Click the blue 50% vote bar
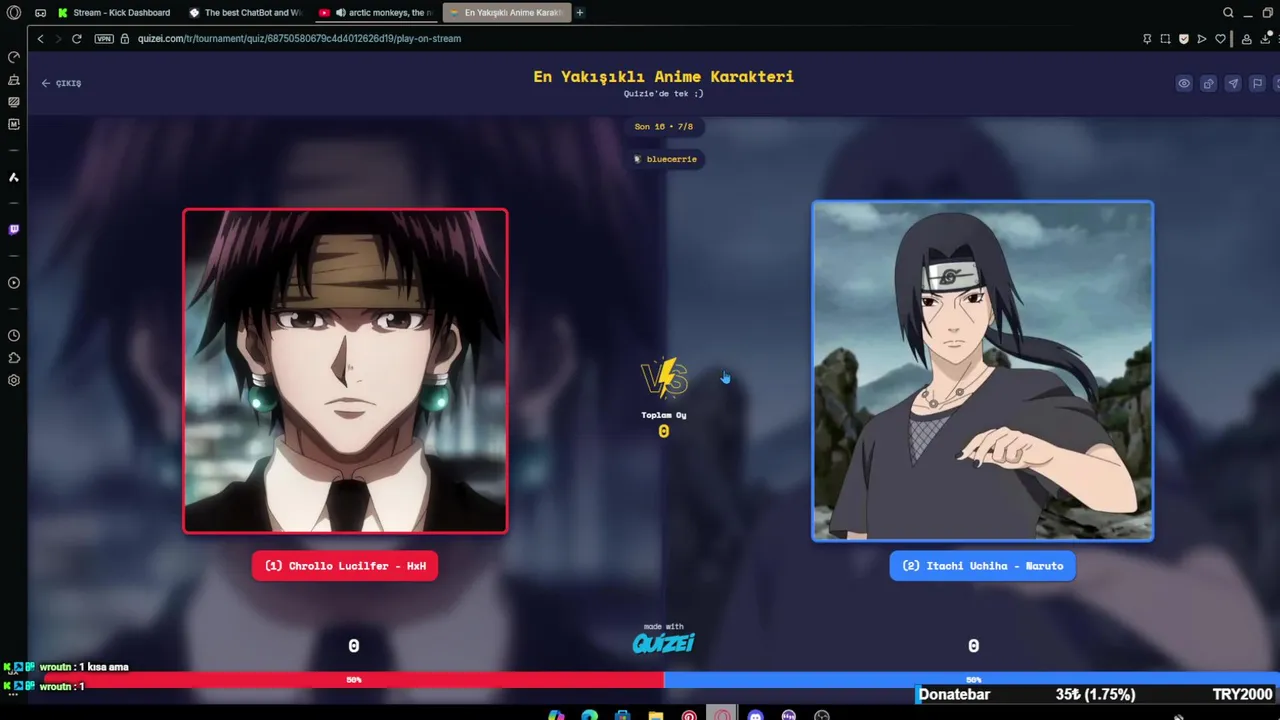 (972, 680)
